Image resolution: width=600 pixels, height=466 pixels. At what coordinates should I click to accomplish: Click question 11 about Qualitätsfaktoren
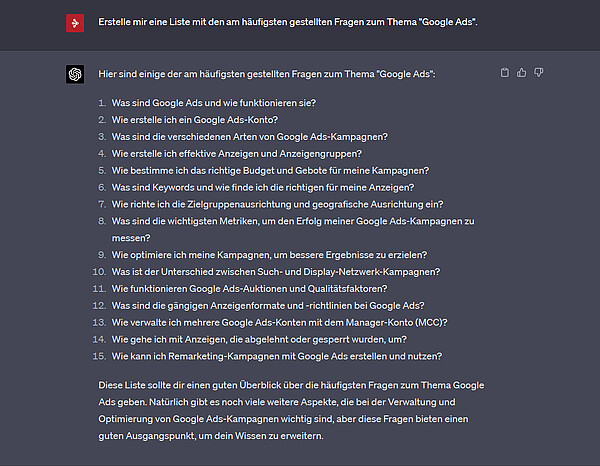[249, 288]
